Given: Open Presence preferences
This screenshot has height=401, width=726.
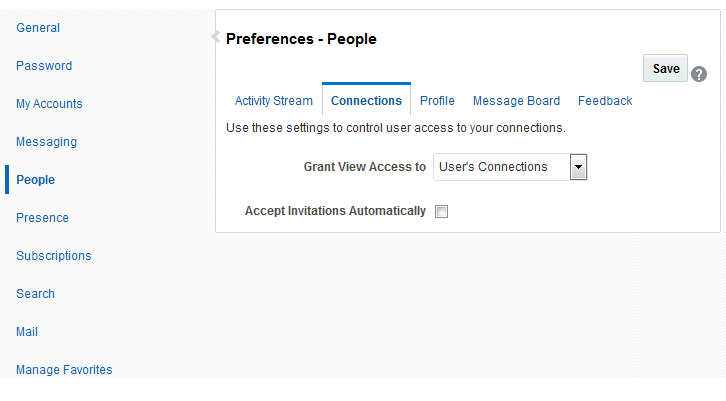Looking at the screenshot, I should coord(42,218).
